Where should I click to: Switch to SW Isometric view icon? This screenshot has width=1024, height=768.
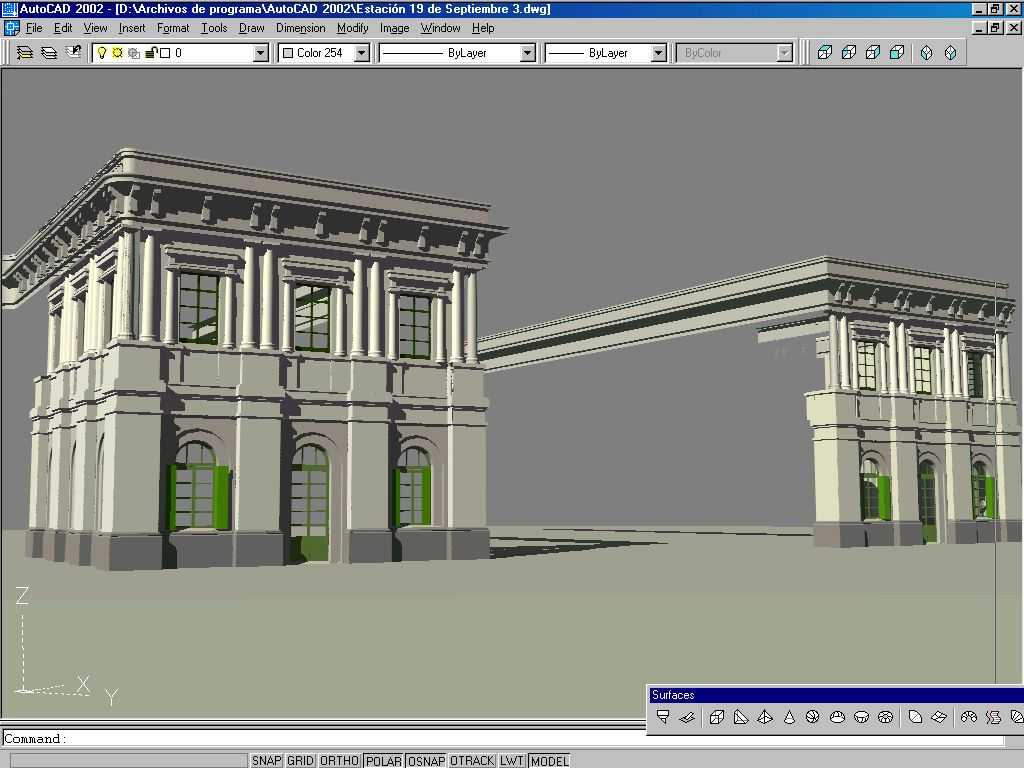(x=927, y=53)
